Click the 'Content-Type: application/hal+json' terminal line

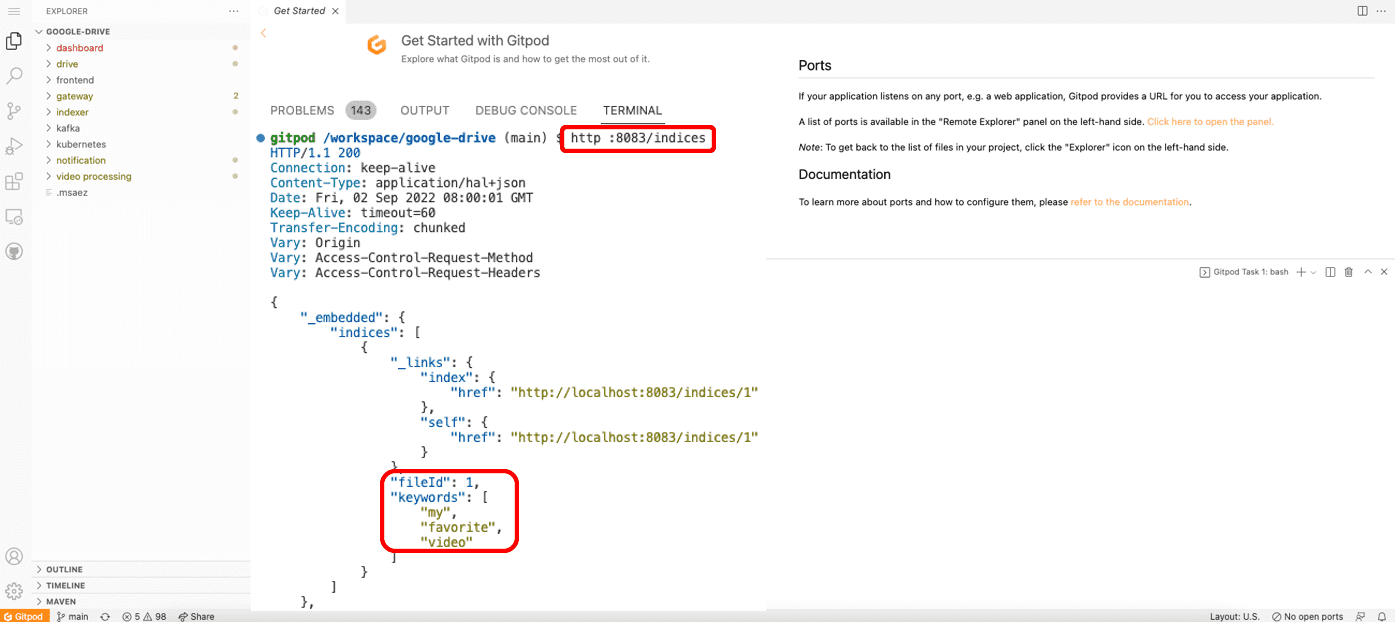pos(398,183)
